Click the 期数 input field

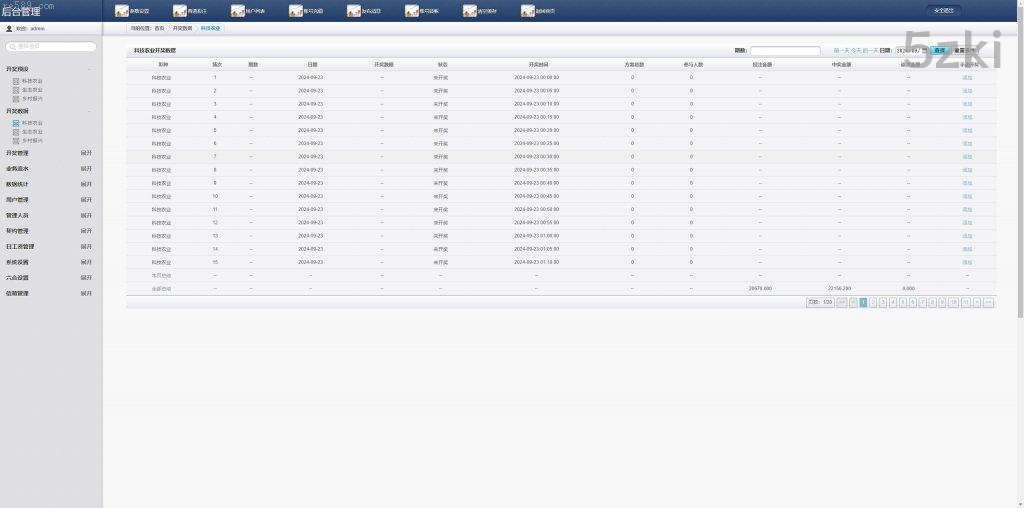point(785,50)
